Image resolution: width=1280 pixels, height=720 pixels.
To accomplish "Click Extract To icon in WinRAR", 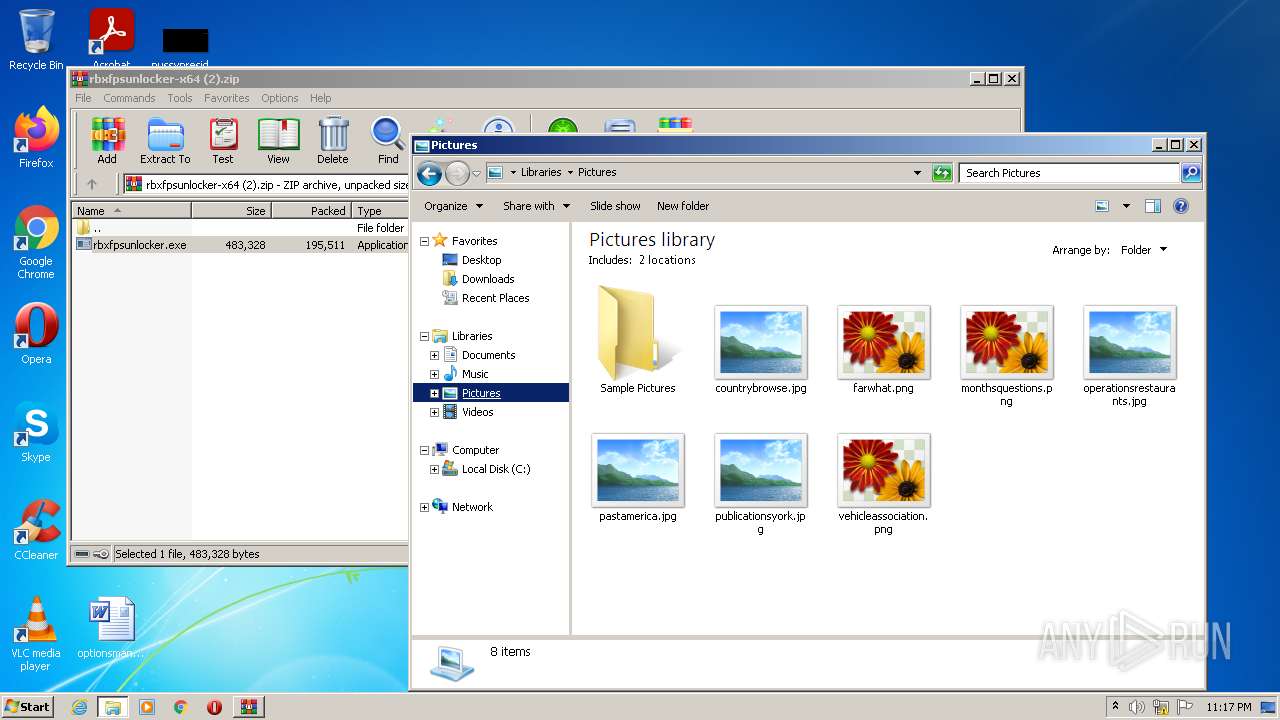I will coord(165,140).
